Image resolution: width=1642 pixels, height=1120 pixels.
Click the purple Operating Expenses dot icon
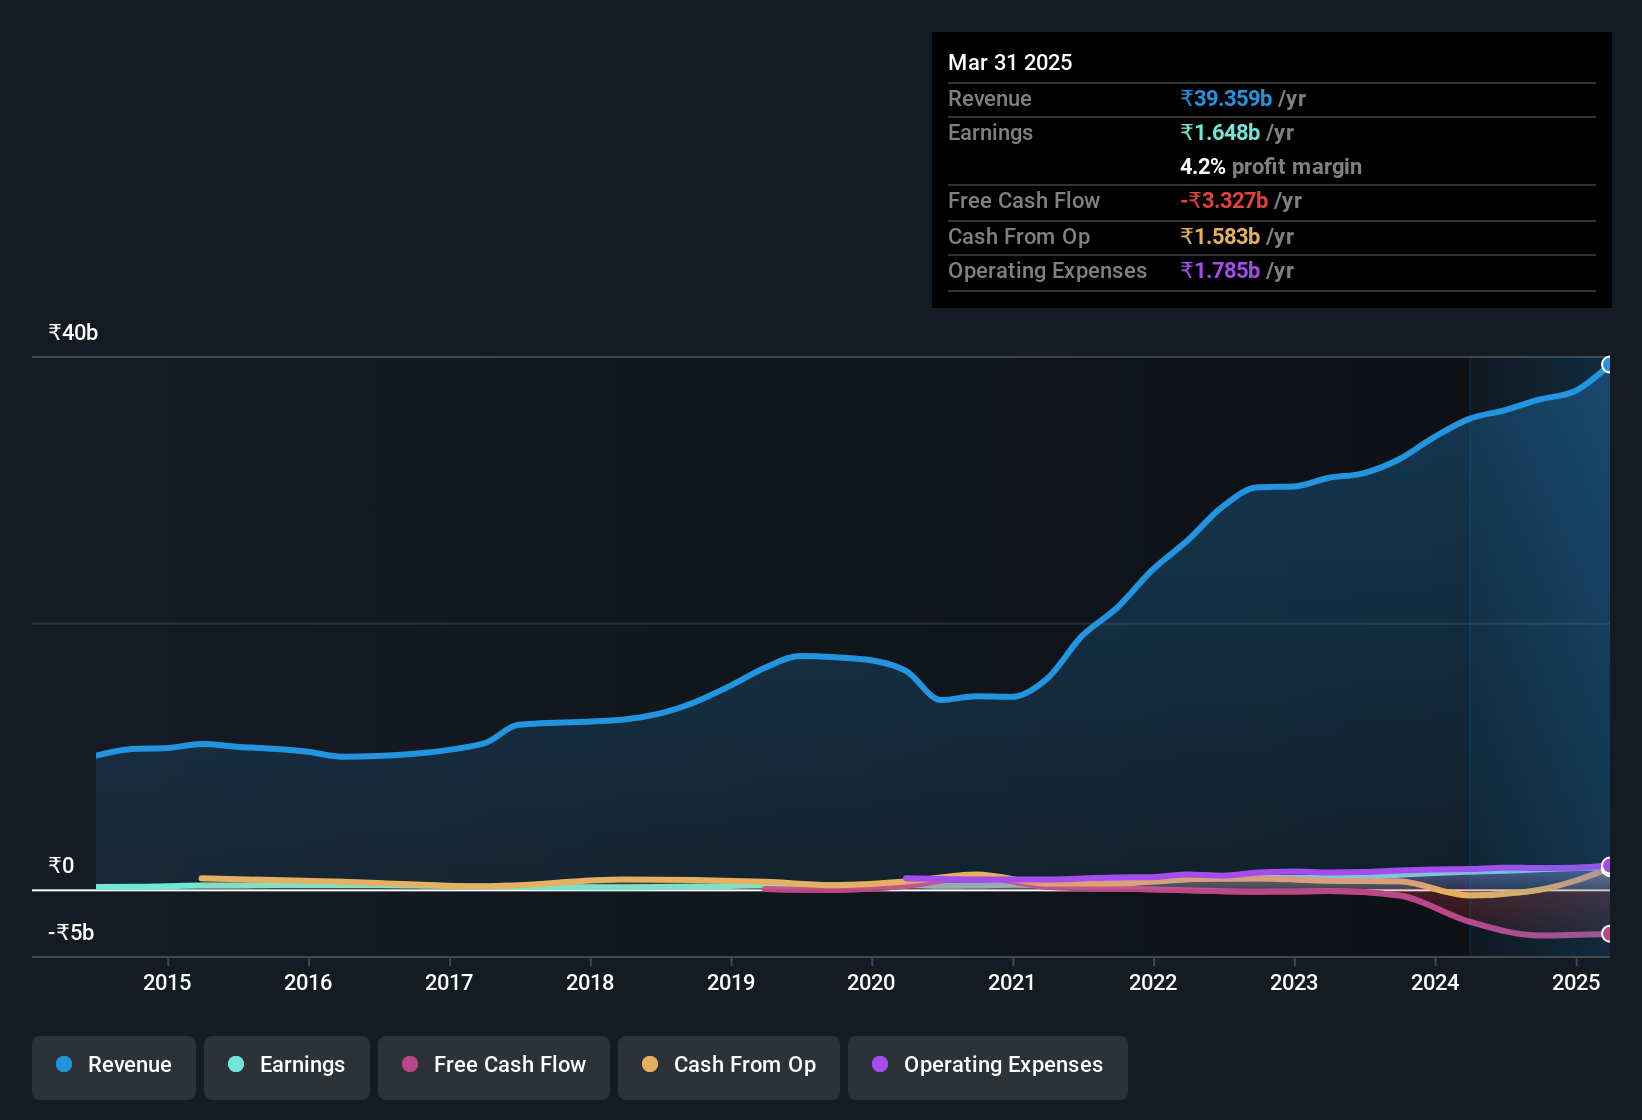click(x=879, y=1065)
